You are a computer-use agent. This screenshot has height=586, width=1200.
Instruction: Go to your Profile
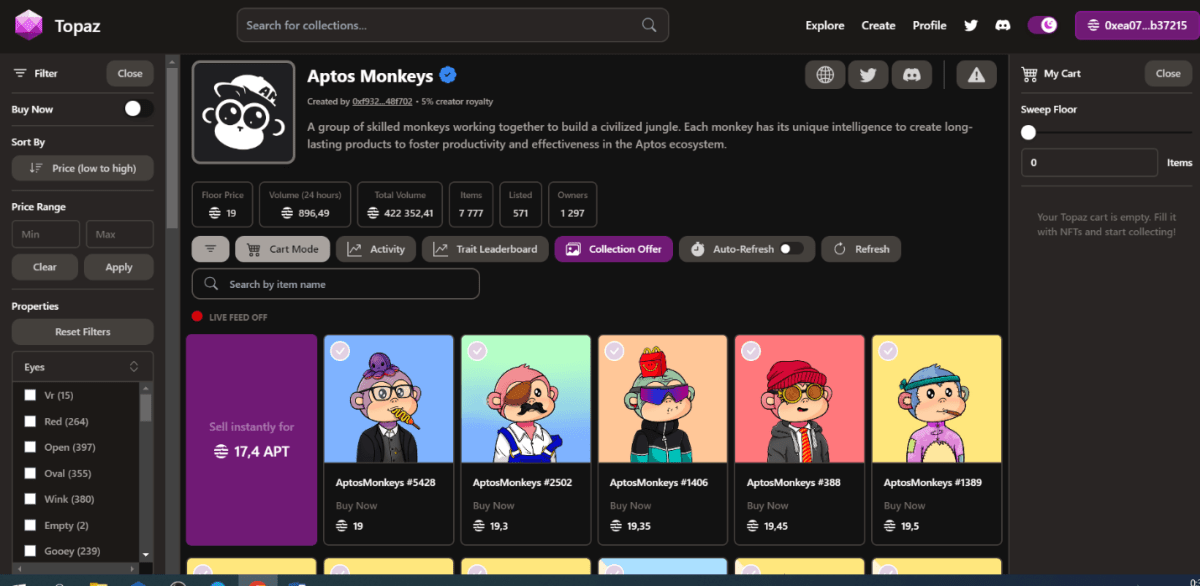coord(929,25)
